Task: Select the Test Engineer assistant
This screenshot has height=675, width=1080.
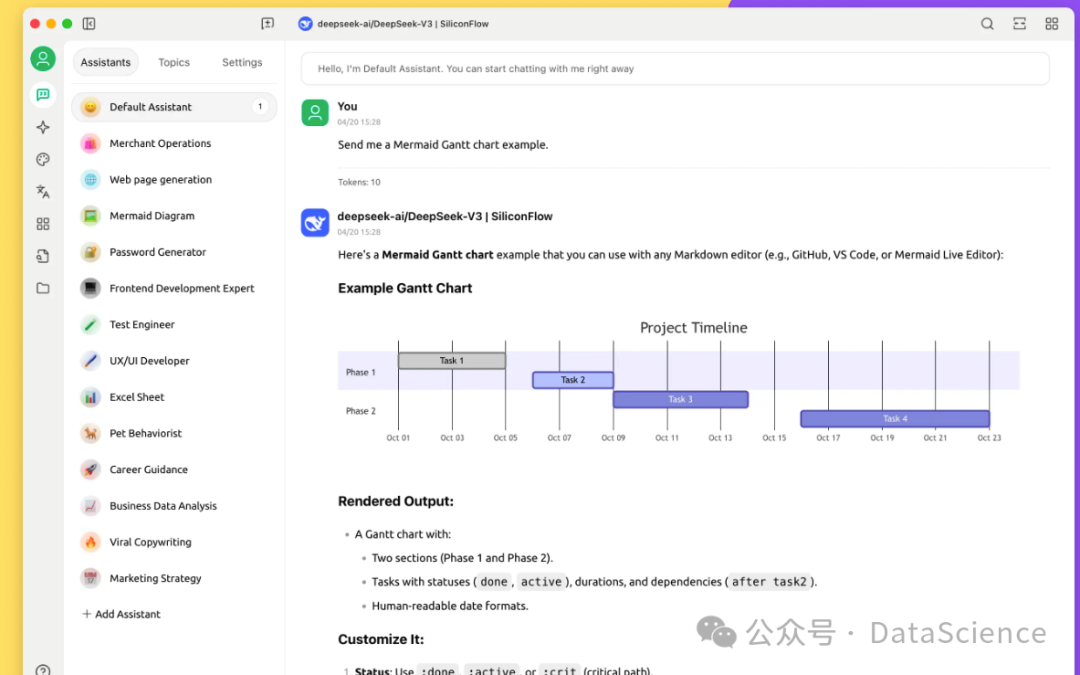Action: coord(174,324)
